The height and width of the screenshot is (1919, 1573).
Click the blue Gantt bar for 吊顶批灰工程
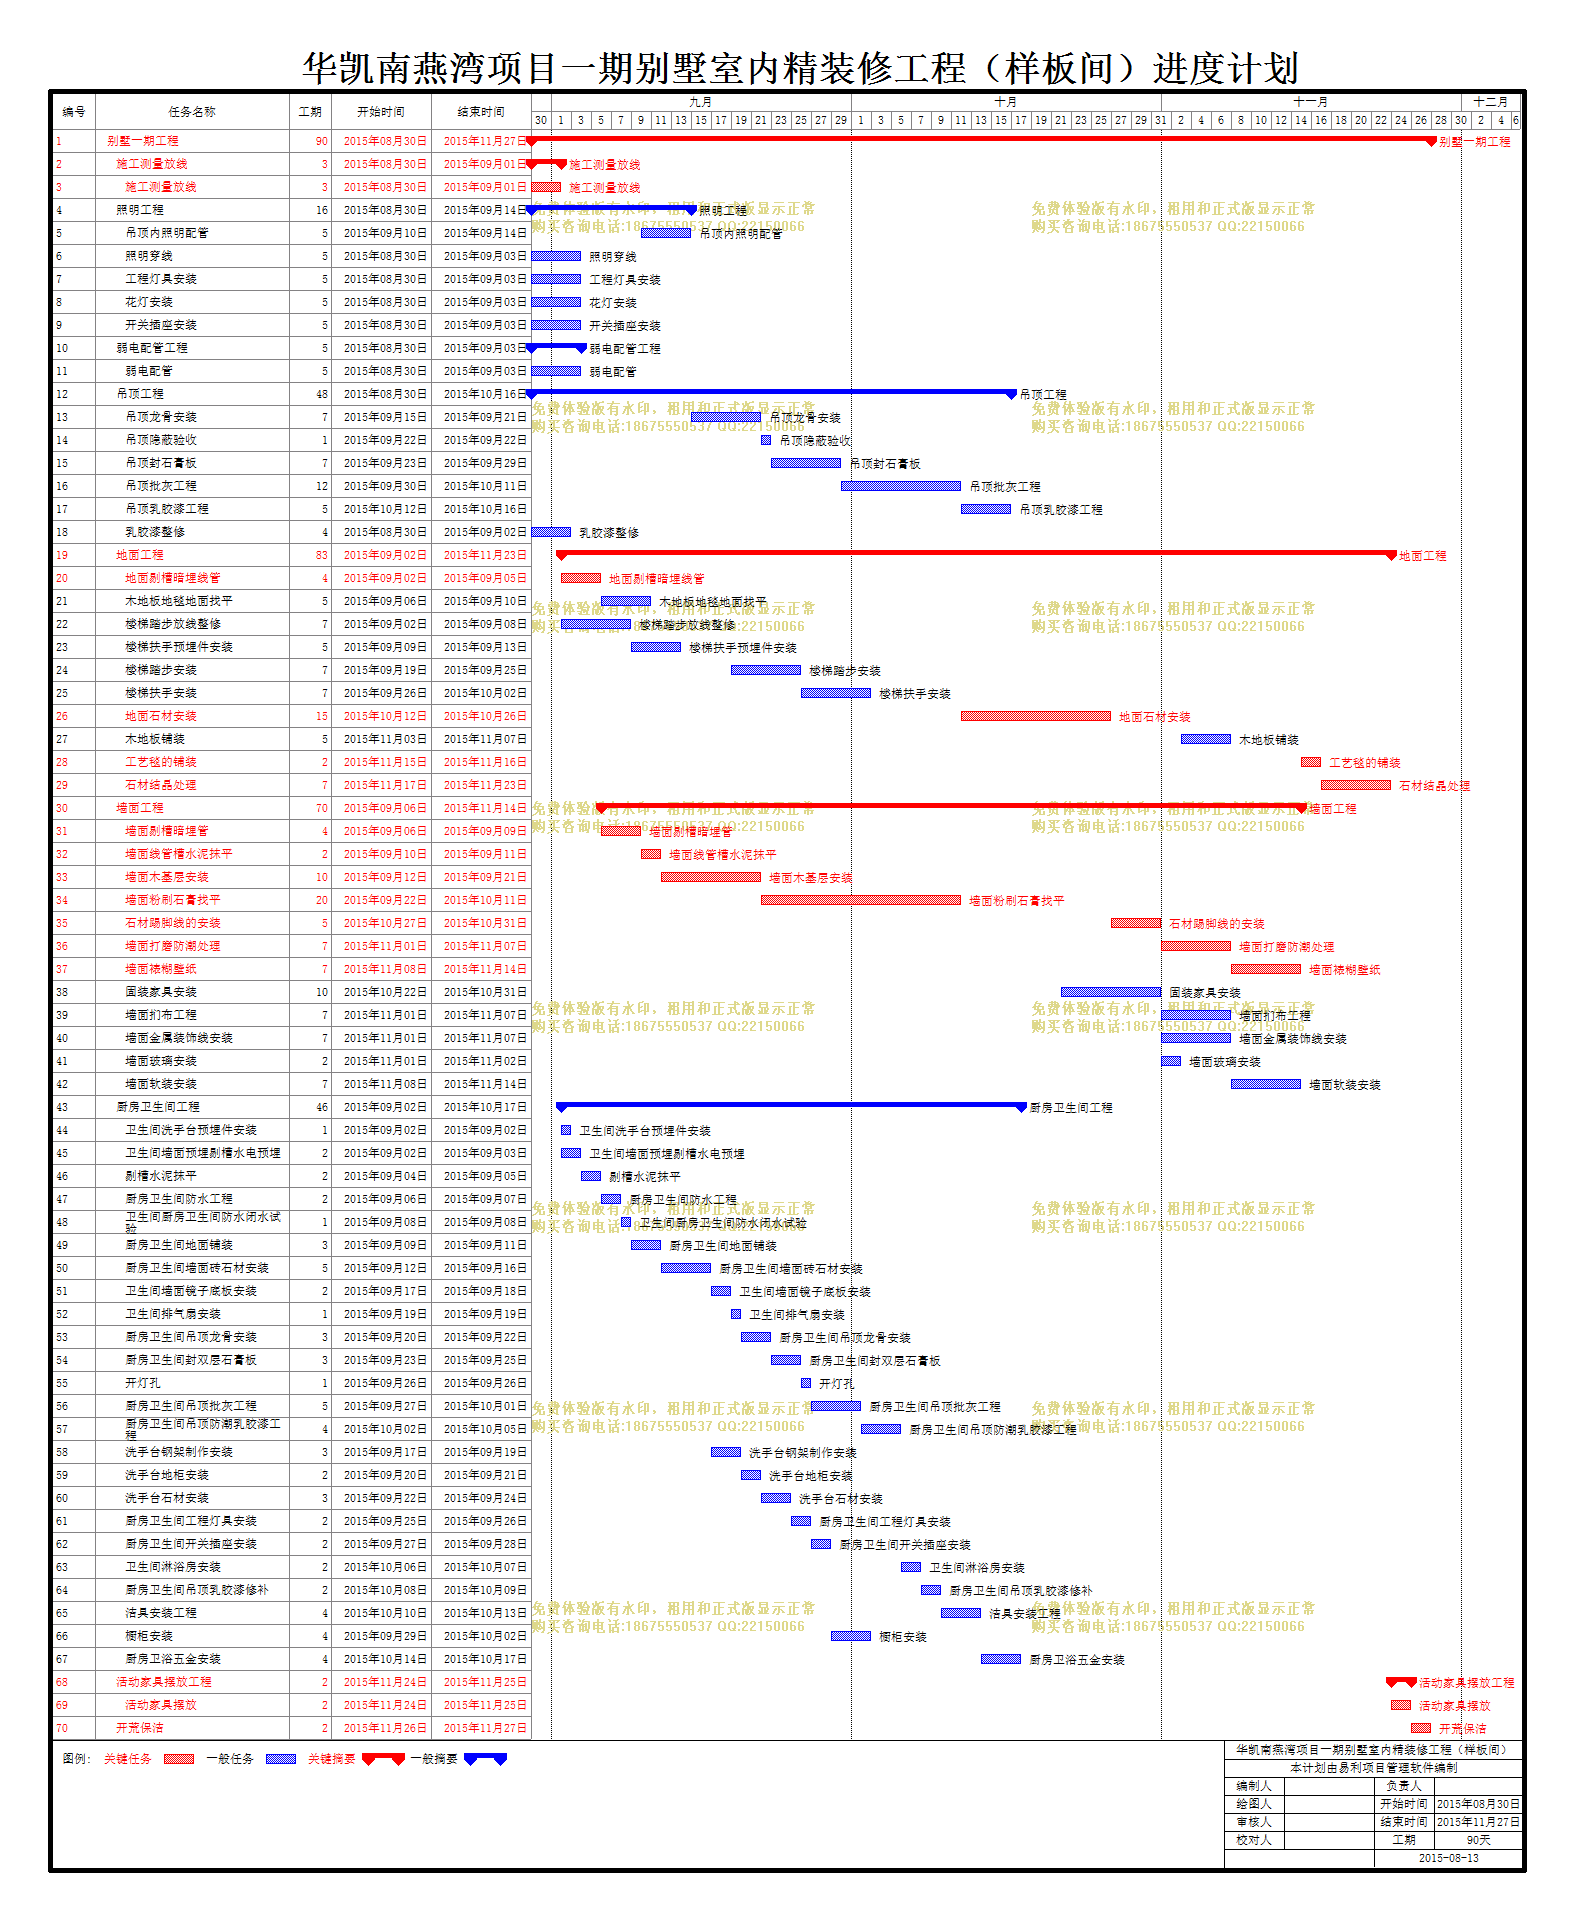(x=901, y=486)
